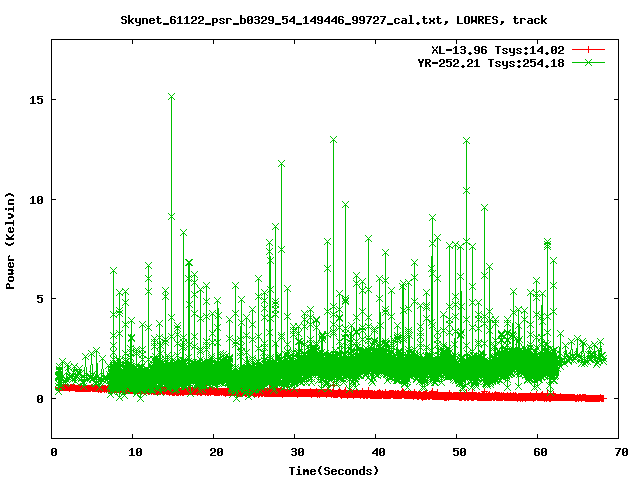
Task: Click the tallest green peak marker near 15 Kelvin
Action: pyautogui.click(x=171, y=97)
